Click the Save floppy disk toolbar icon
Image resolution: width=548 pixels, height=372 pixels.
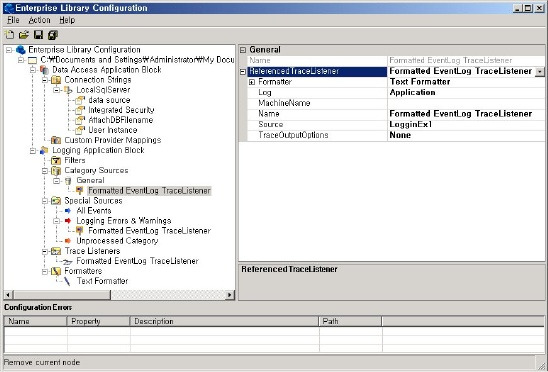[38, 35]
